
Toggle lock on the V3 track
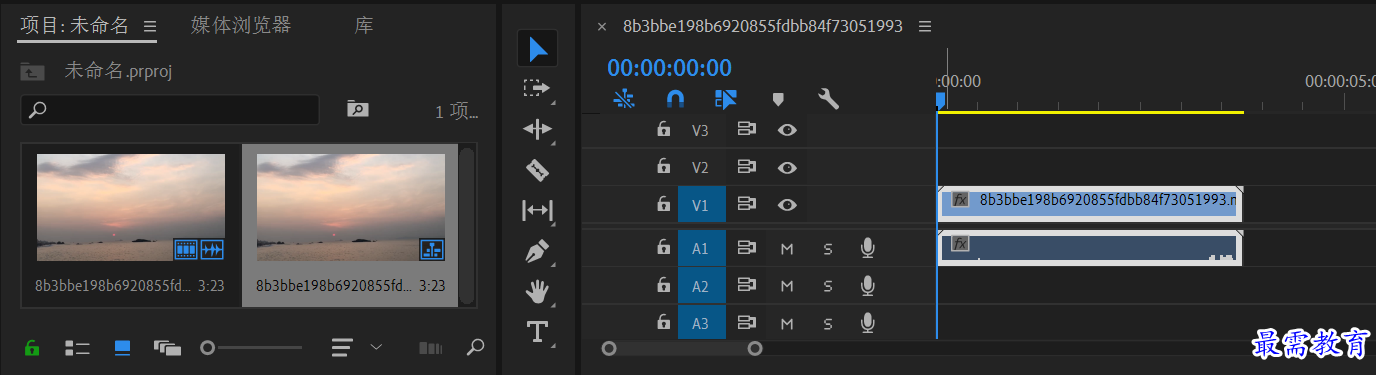click(662, 129)
